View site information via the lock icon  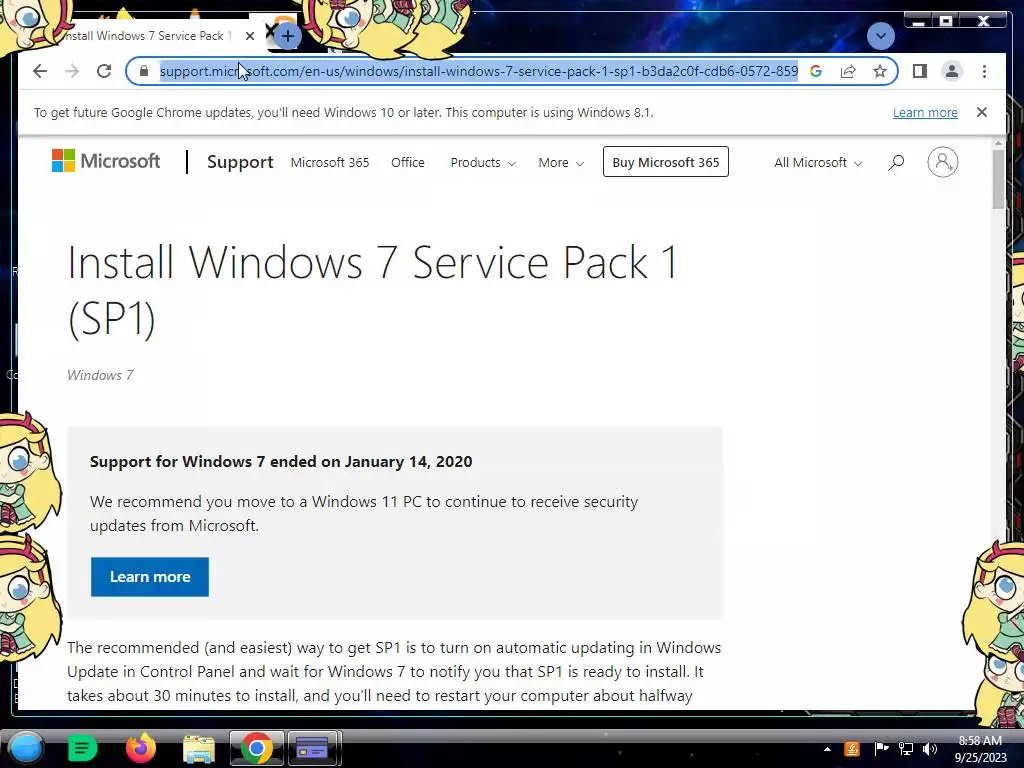(x=144, y=71)
